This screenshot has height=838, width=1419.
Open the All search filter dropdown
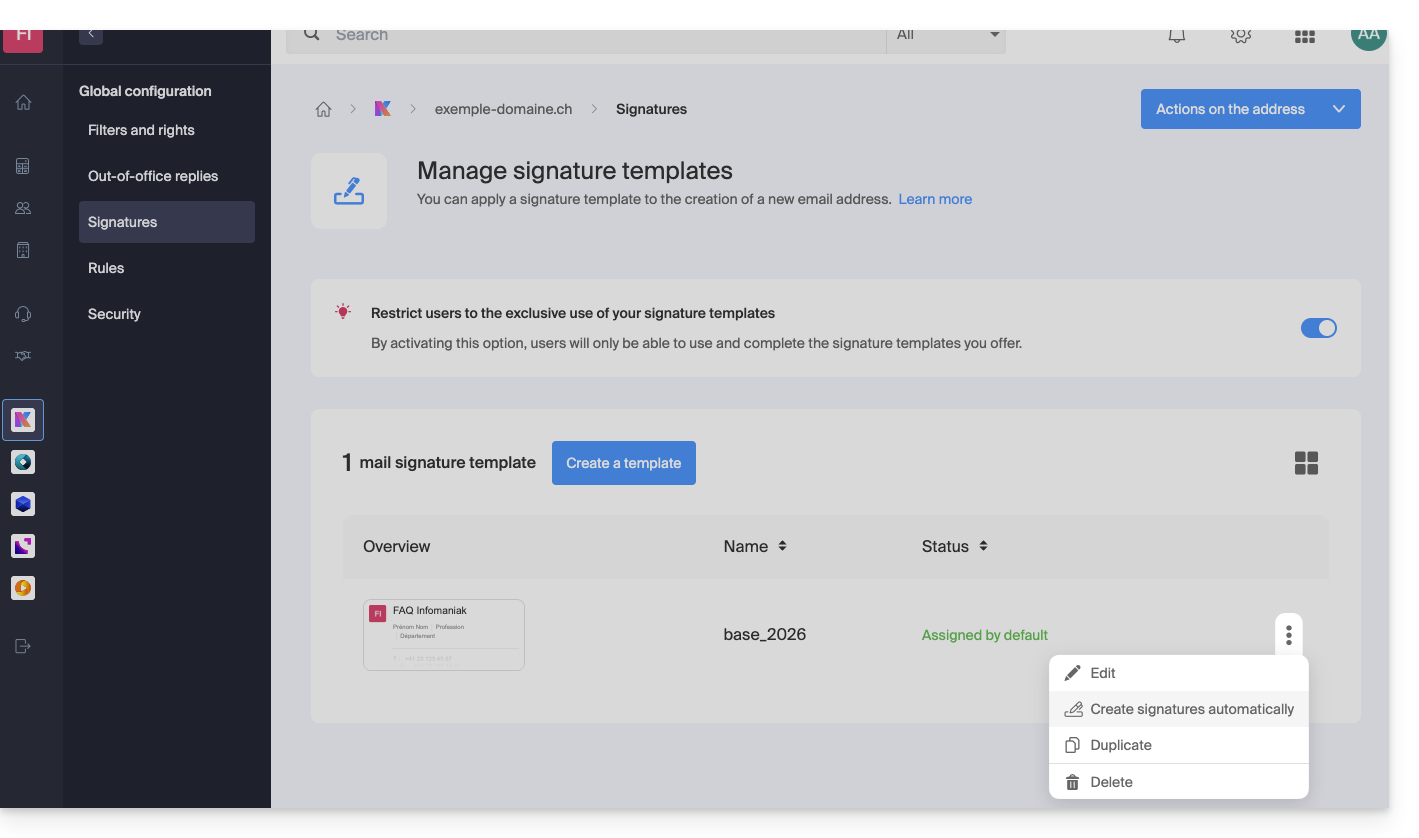946,36
